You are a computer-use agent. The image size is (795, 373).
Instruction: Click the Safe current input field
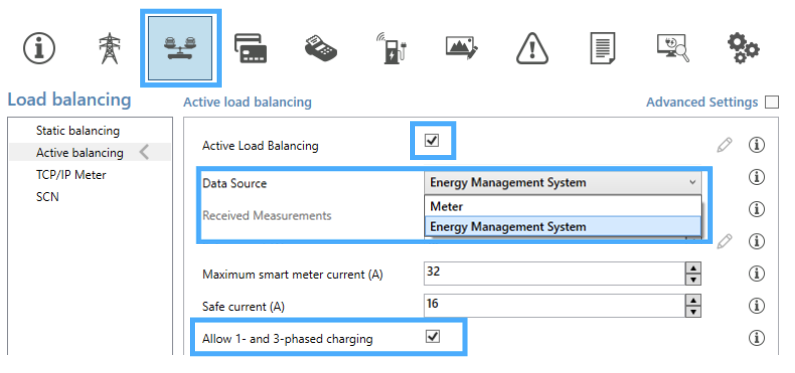tap(555, 306)
